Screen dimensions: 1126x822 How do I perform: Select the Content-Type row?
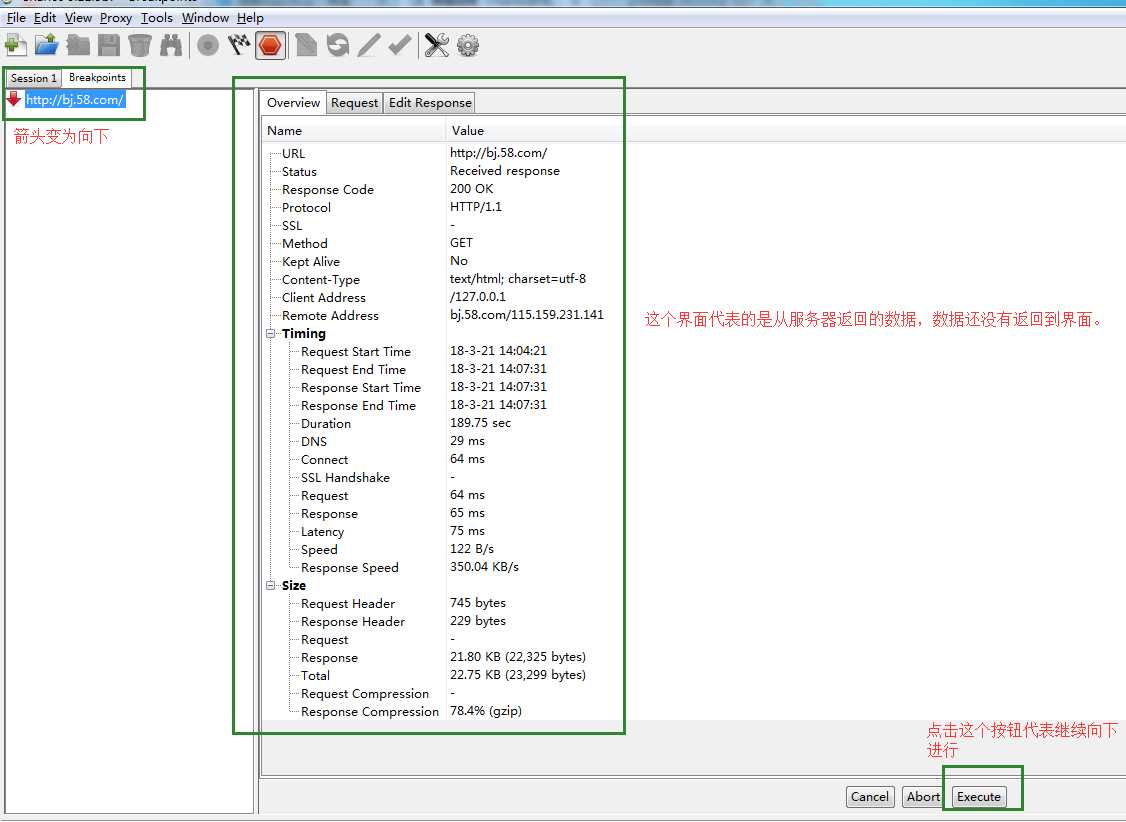tap(442, 279)
